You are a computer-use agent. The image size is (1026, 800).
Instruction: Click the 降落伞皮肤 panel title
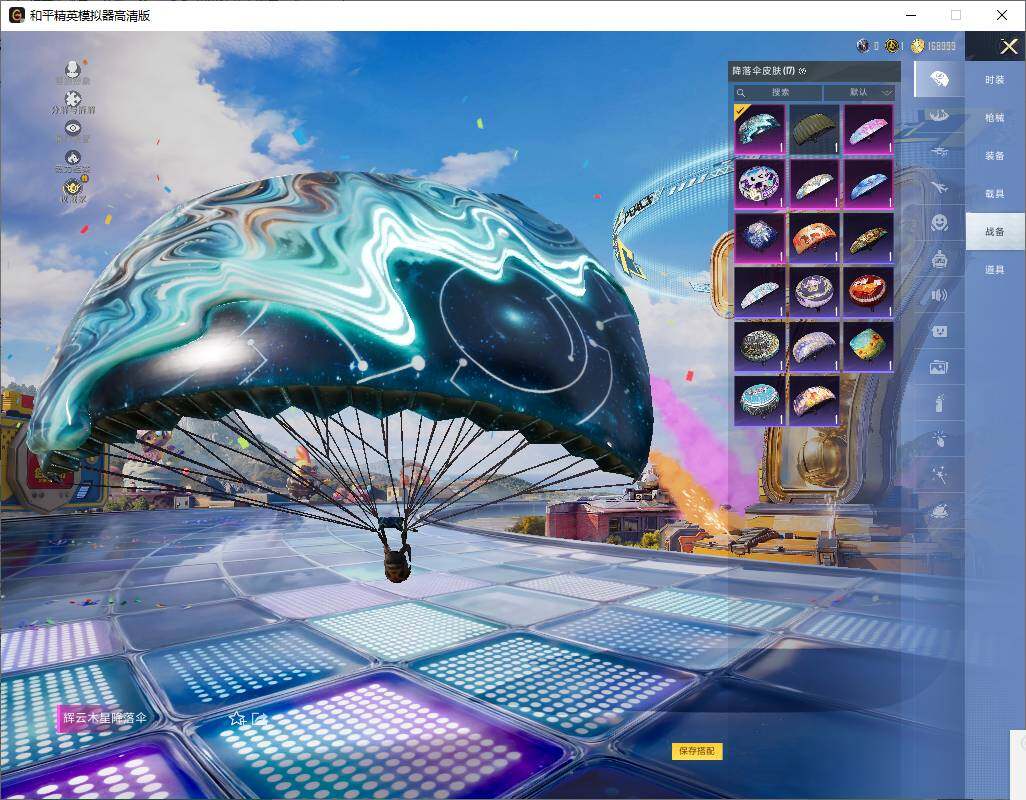coord(763,71)
